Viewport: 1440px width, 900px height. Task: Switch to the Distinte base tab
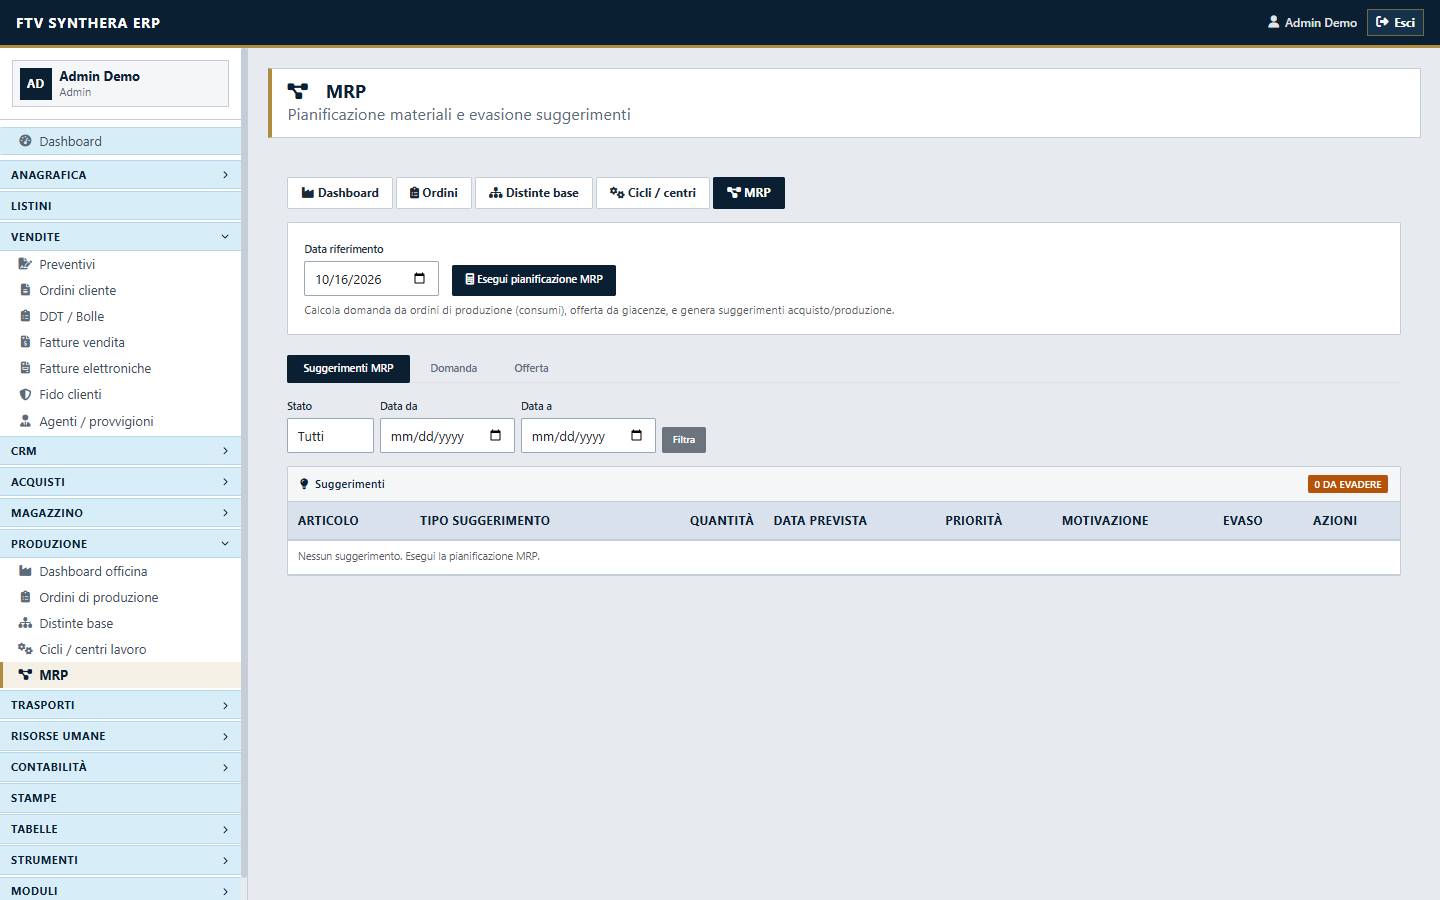[534, 193]
